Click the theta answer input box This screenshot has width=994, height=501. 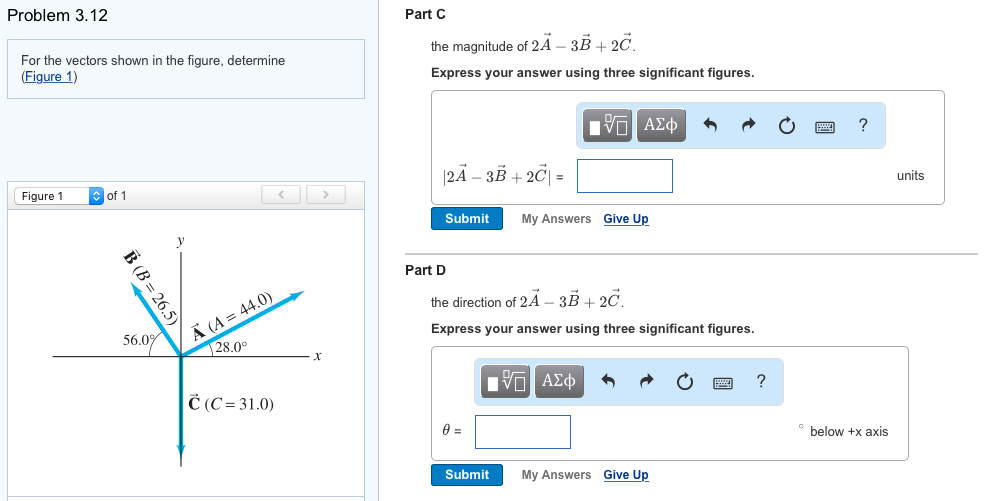pos(522,432)
